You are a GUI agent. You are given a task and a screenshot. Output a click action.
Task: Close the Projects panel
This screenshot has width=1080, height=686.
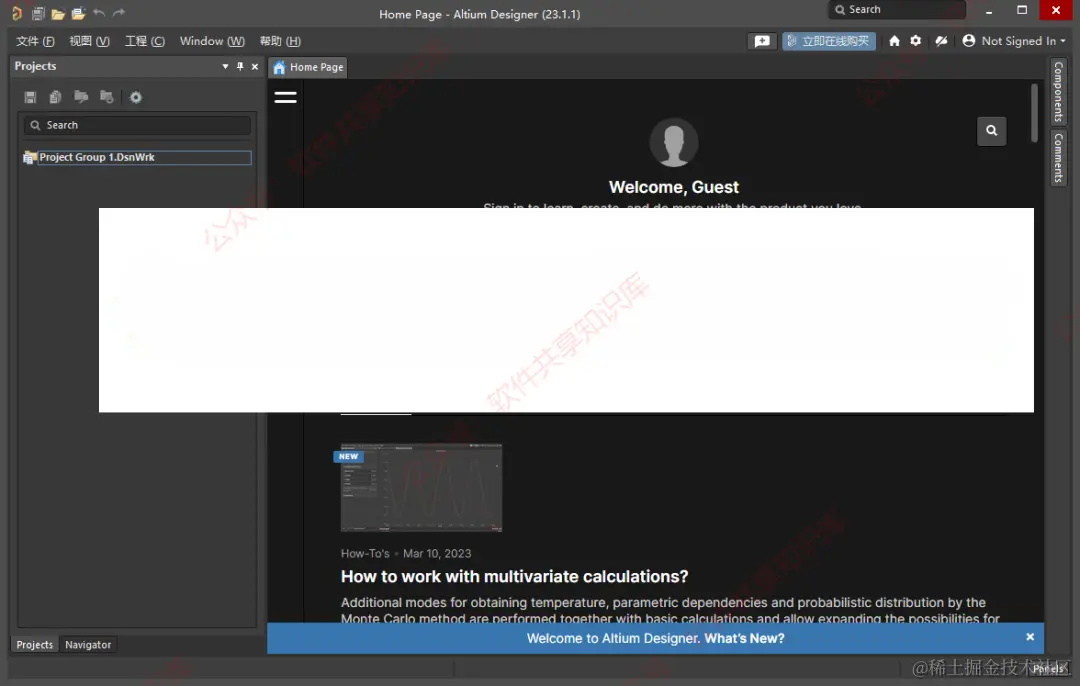click(x=255, y=66)
